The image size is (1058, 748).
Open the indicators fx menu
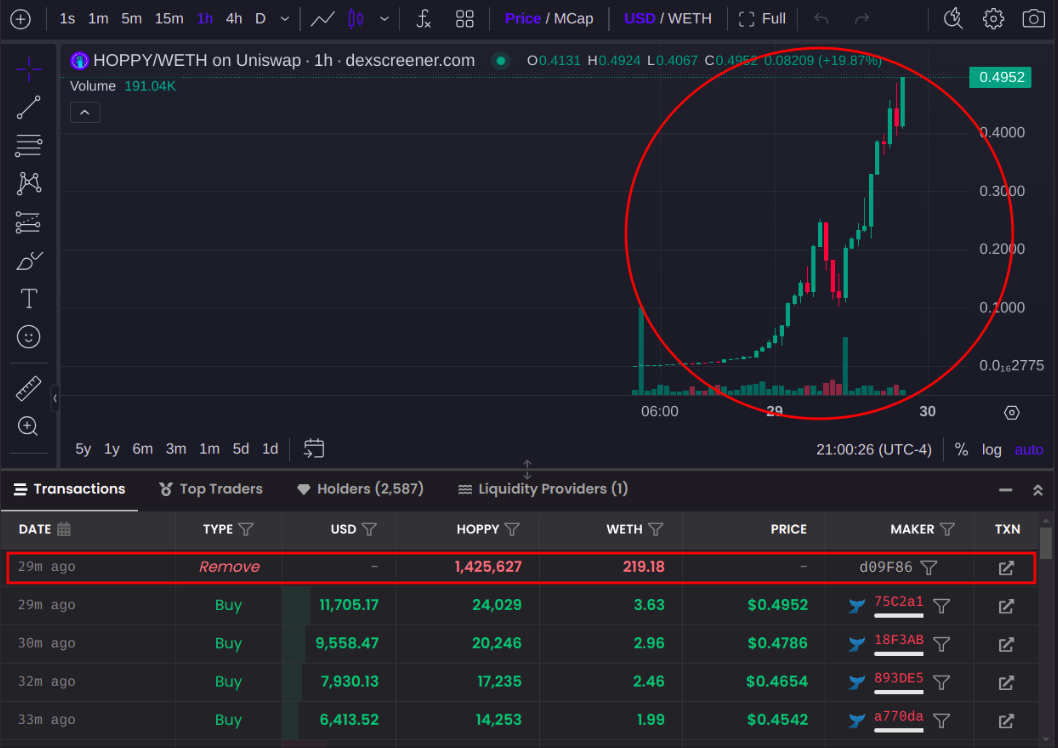click(x=423, y=19)
